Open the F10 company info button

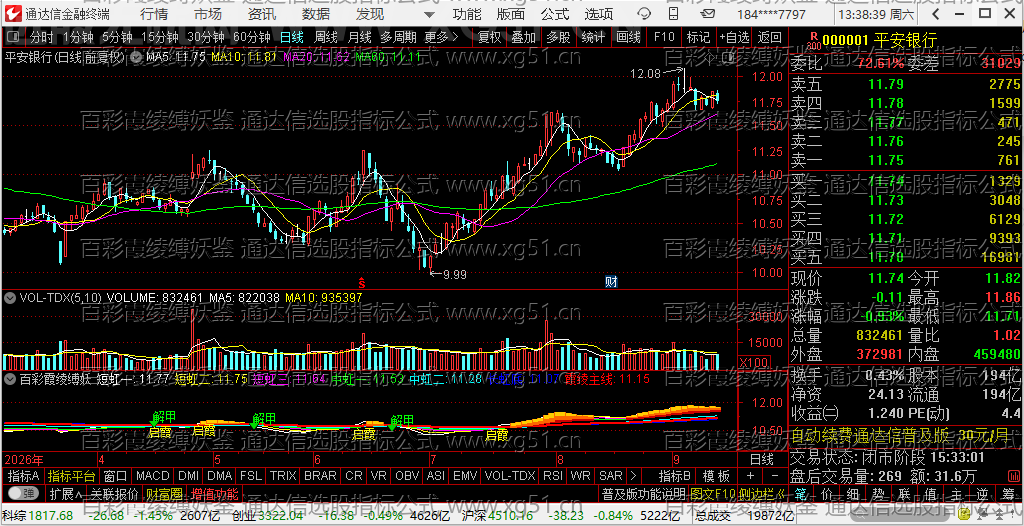tap(664, 37)
